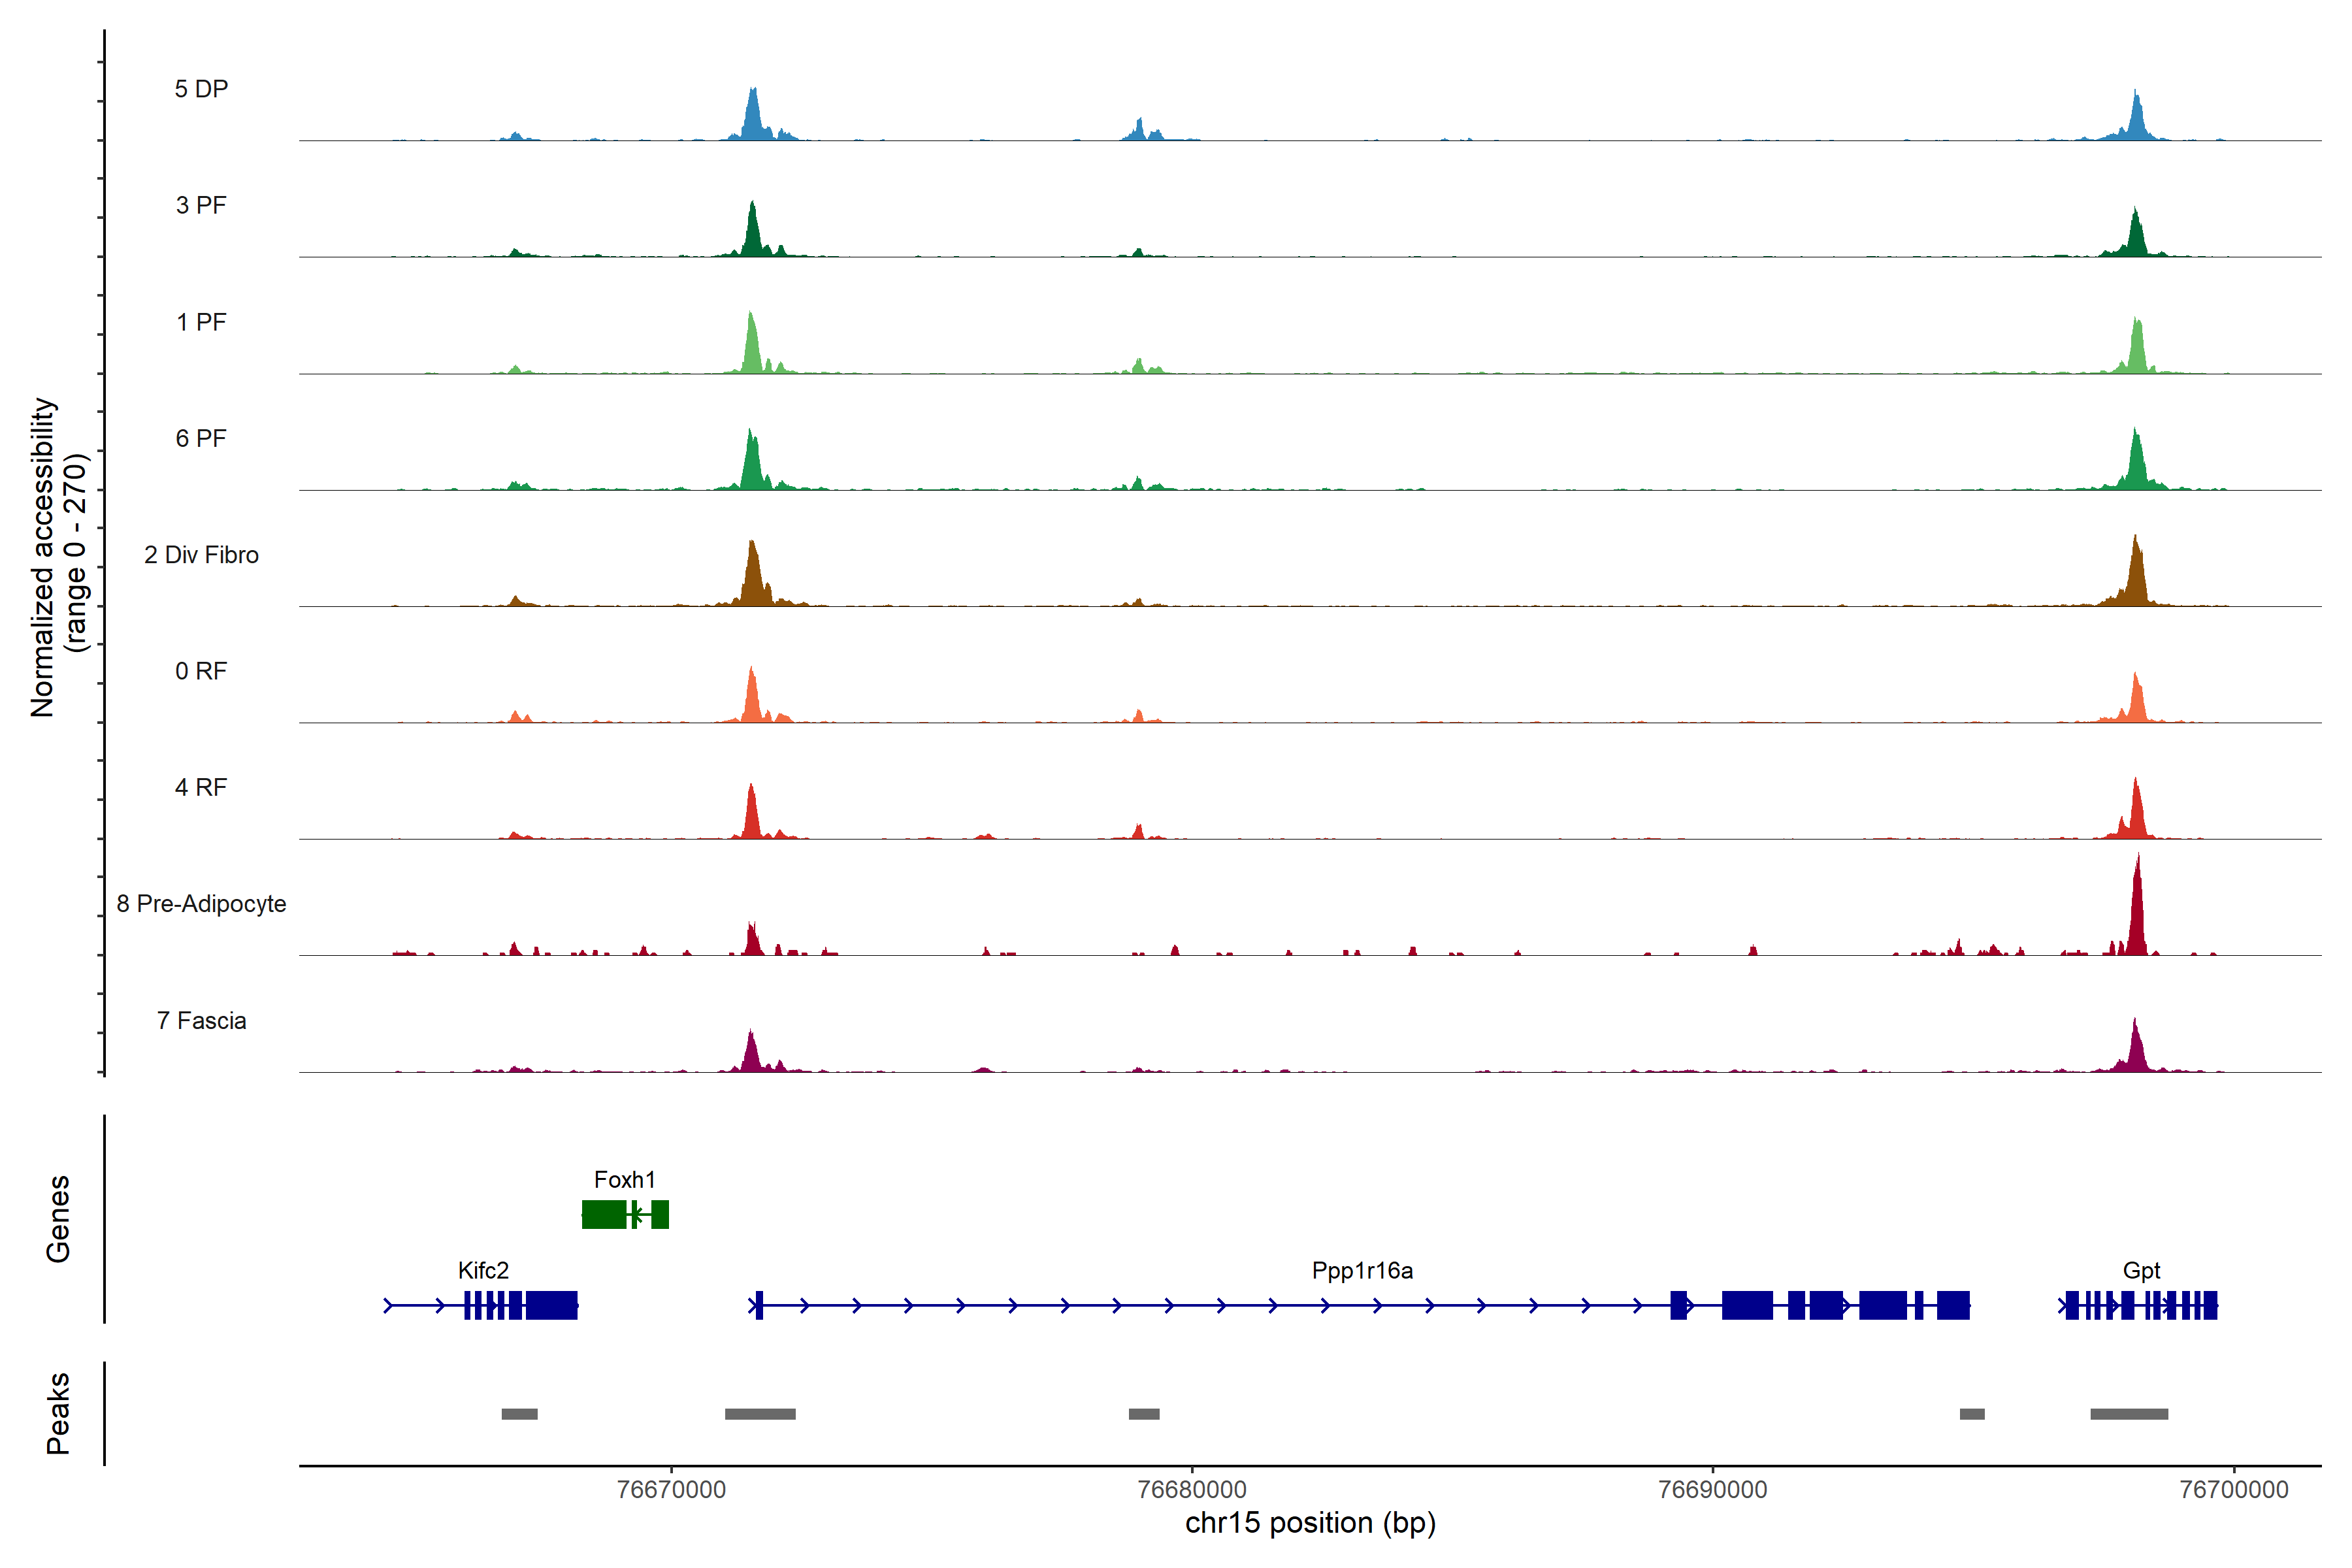Click the rightmost wide gray peak bar
Image resolution: width=2352 pixels, height=1568 pixels.
click(2129, 1414)
